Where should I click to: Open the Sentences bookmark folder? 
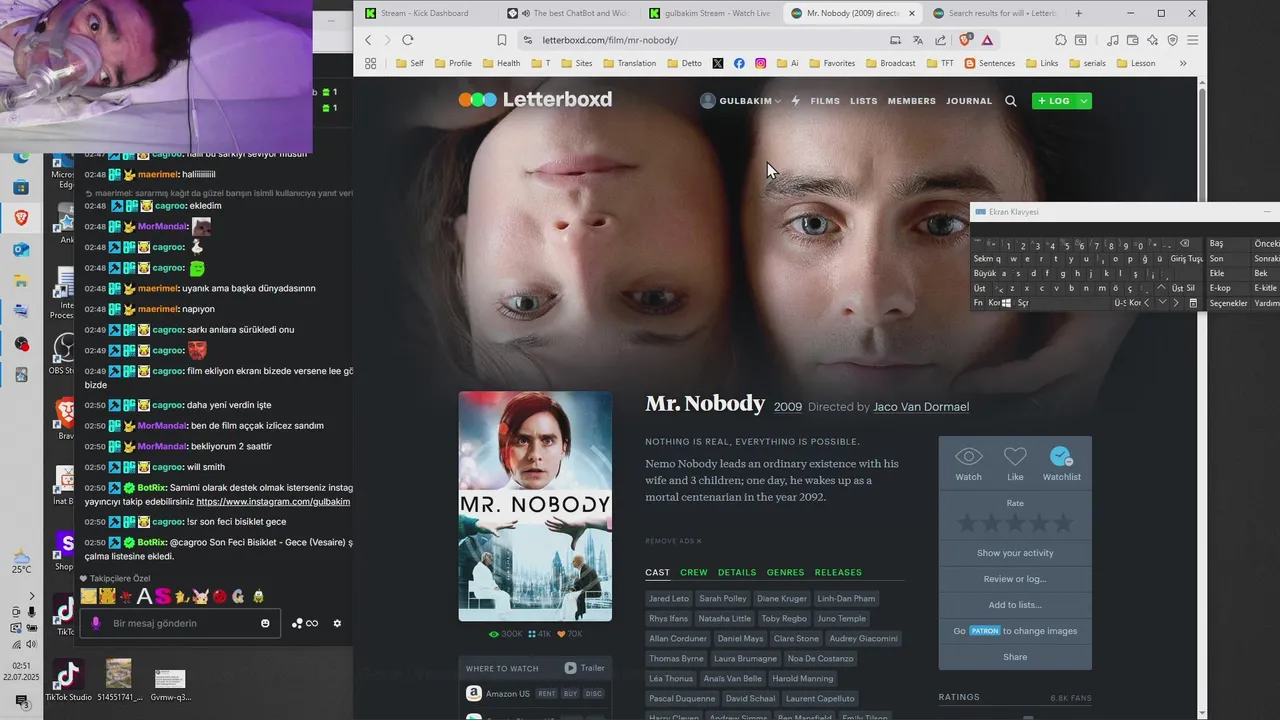point(989,63)
